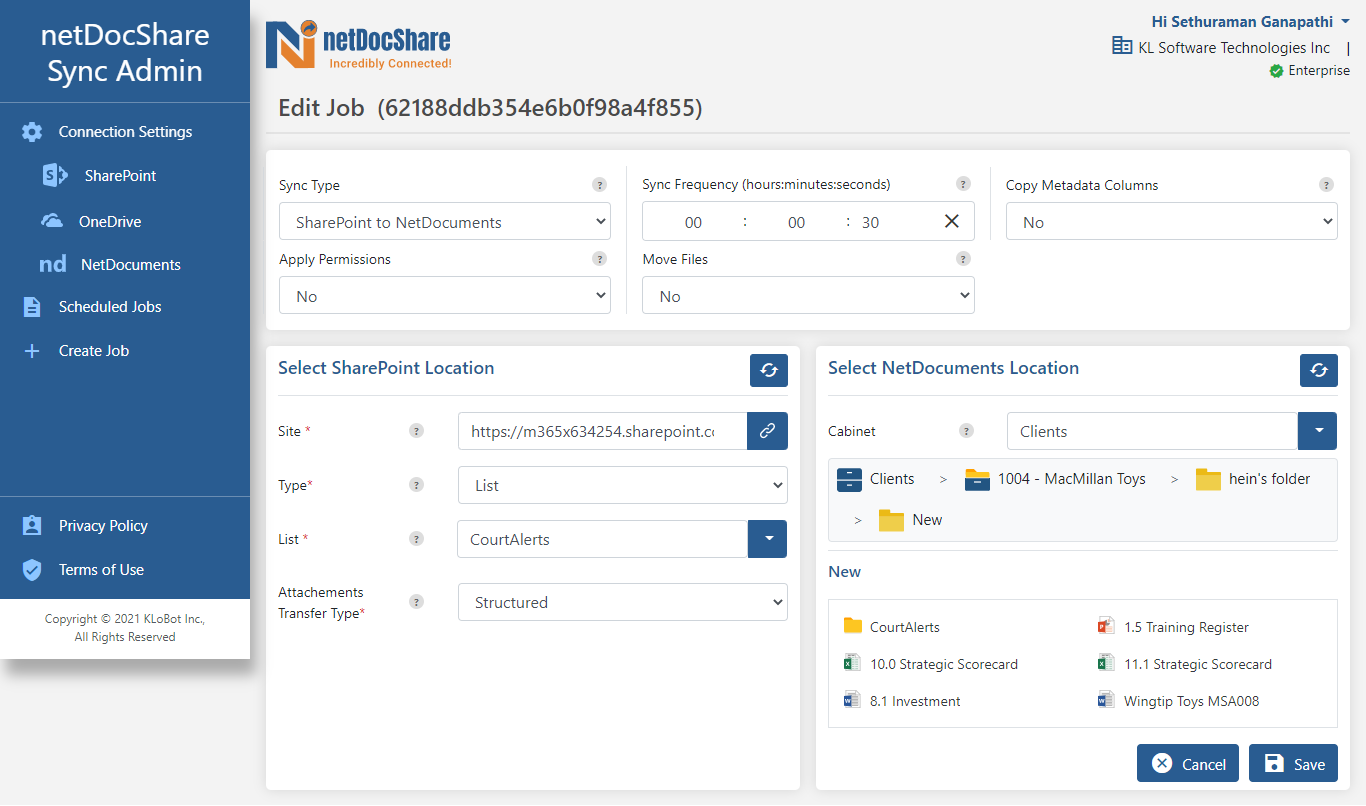Click the Scheduled Jobs document icon

click(32, 307)
